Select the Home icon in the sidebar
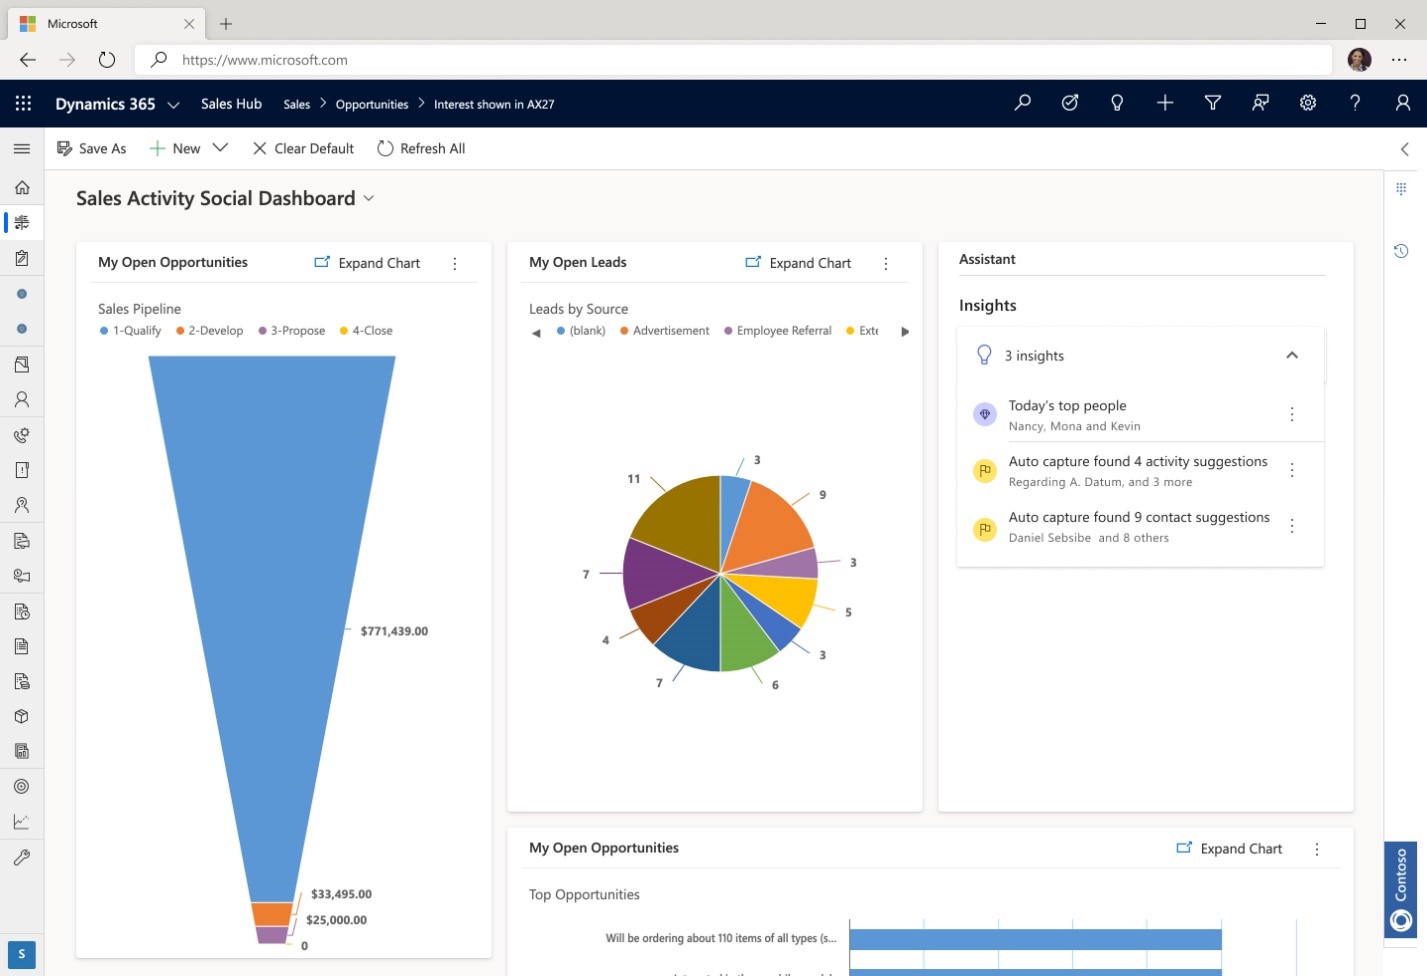The width and height of the screenshot is (1427, 976). tap(22, 187)
